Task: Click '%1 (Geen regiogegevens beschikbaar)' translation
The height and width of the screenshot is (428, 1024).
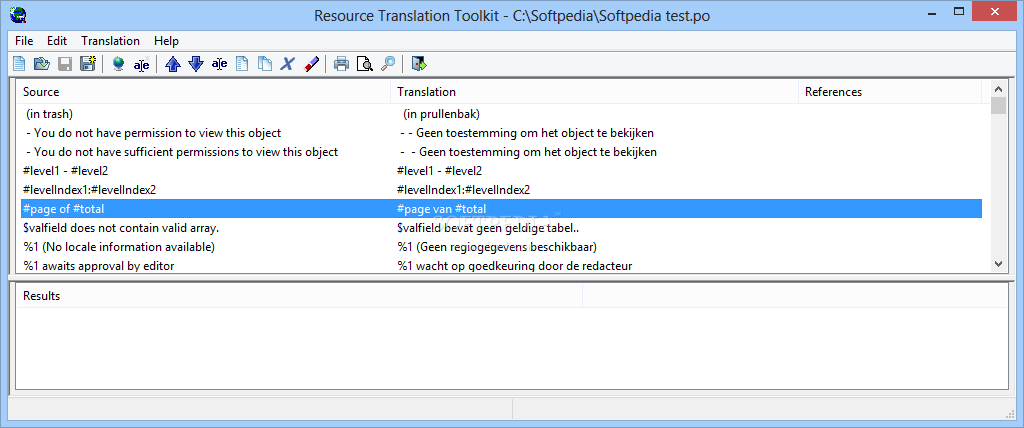Action: click(x=497, y=248)
